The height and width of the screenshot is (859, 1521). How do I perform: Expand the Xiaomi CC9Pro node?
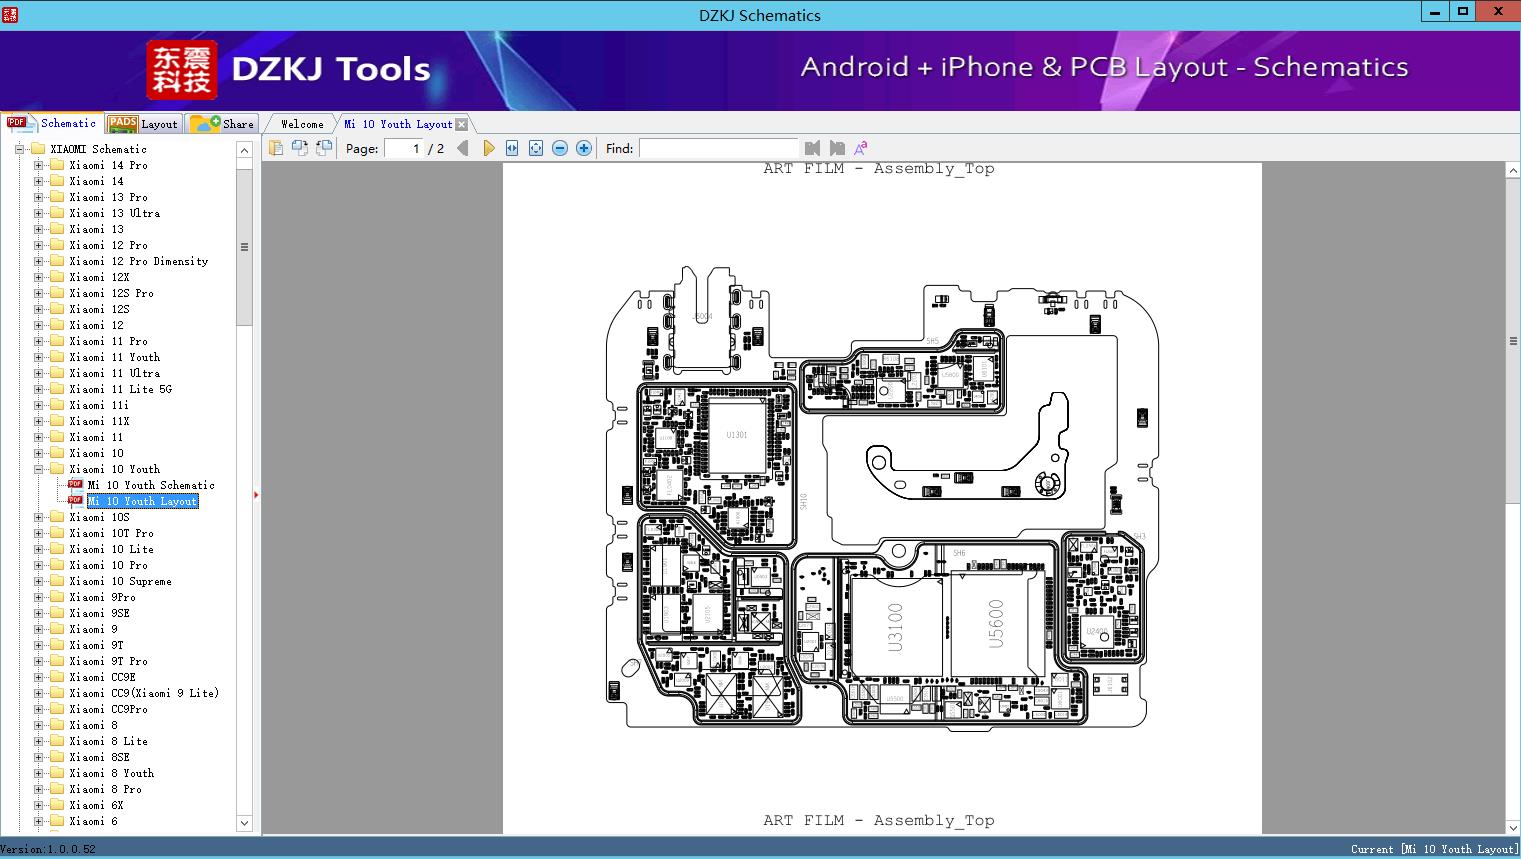(38, 709)
